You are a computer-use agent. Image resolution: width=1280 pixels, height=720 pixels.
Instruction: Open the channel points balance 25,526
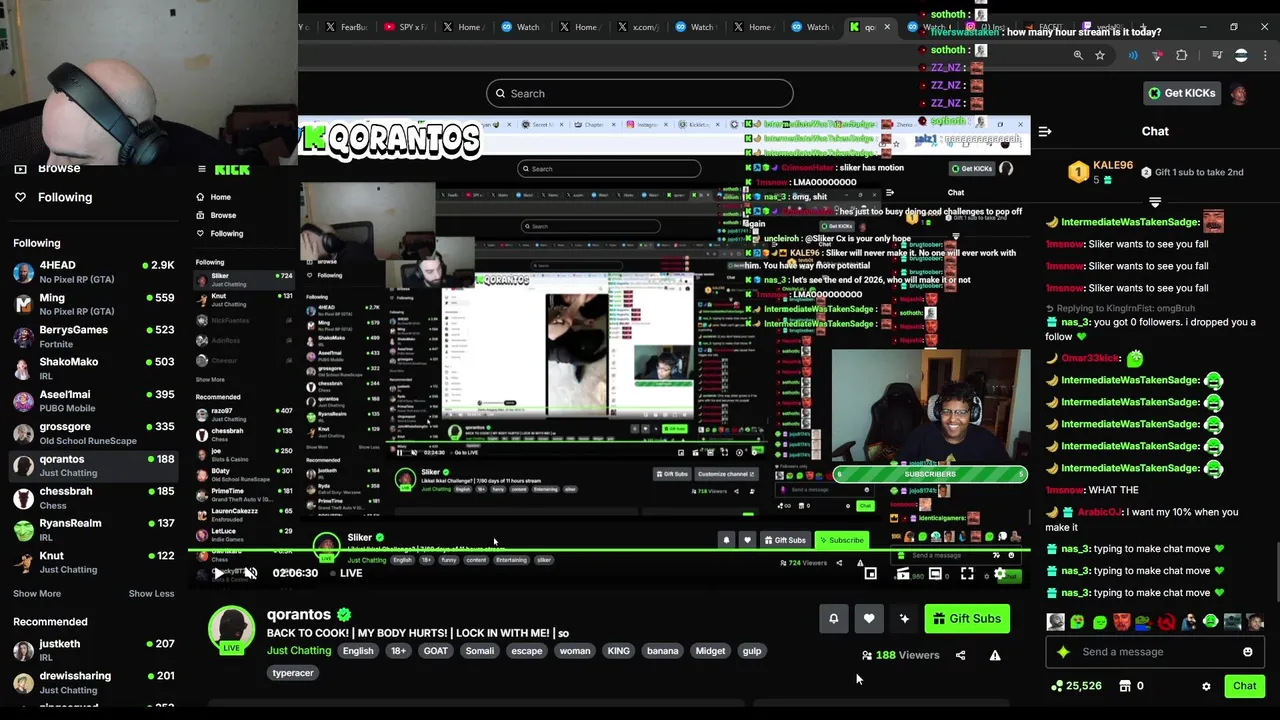point(1077,686)
